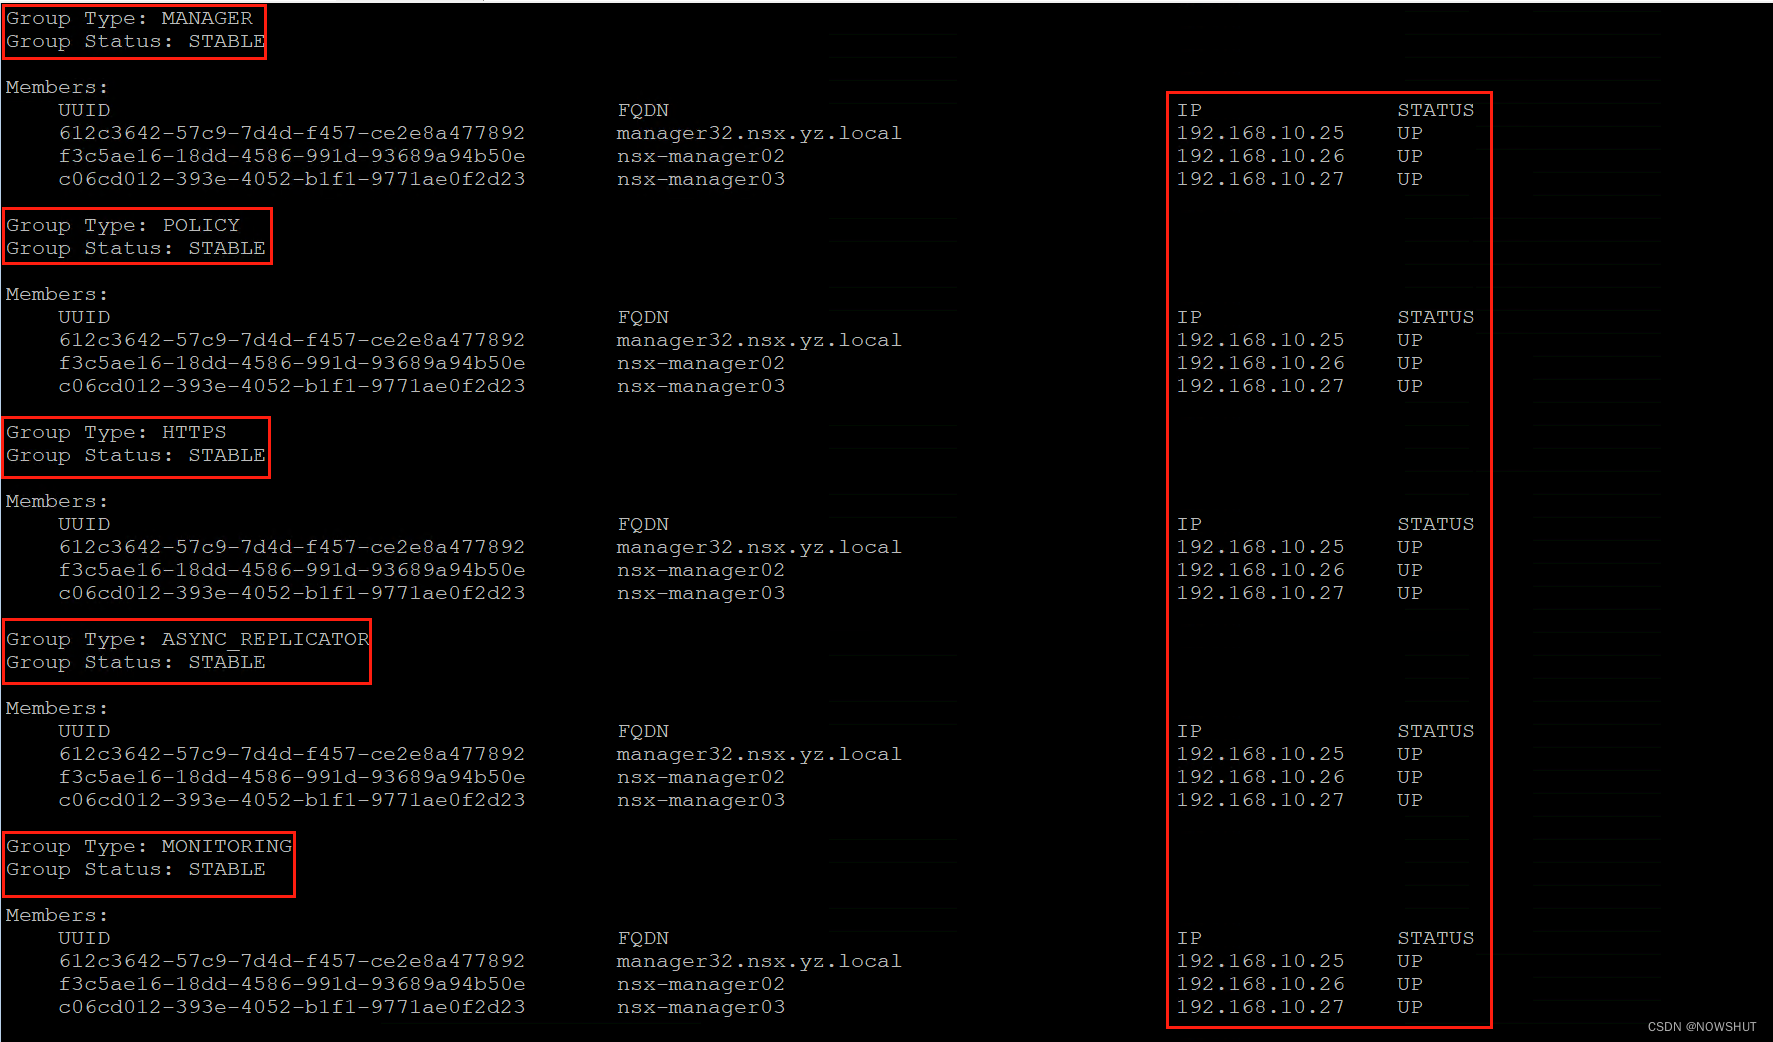Select UUID f3c5ae16-18dd-4586-991d-93689a94b50e in POLICY group
The image size is (1773, 1042).
[292, 363]
